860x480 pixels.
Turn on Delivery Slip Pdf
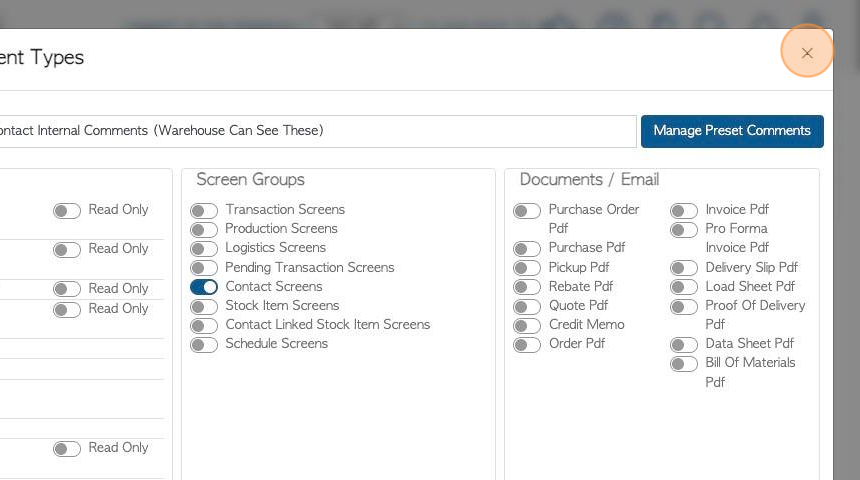(x=684, y=268)
